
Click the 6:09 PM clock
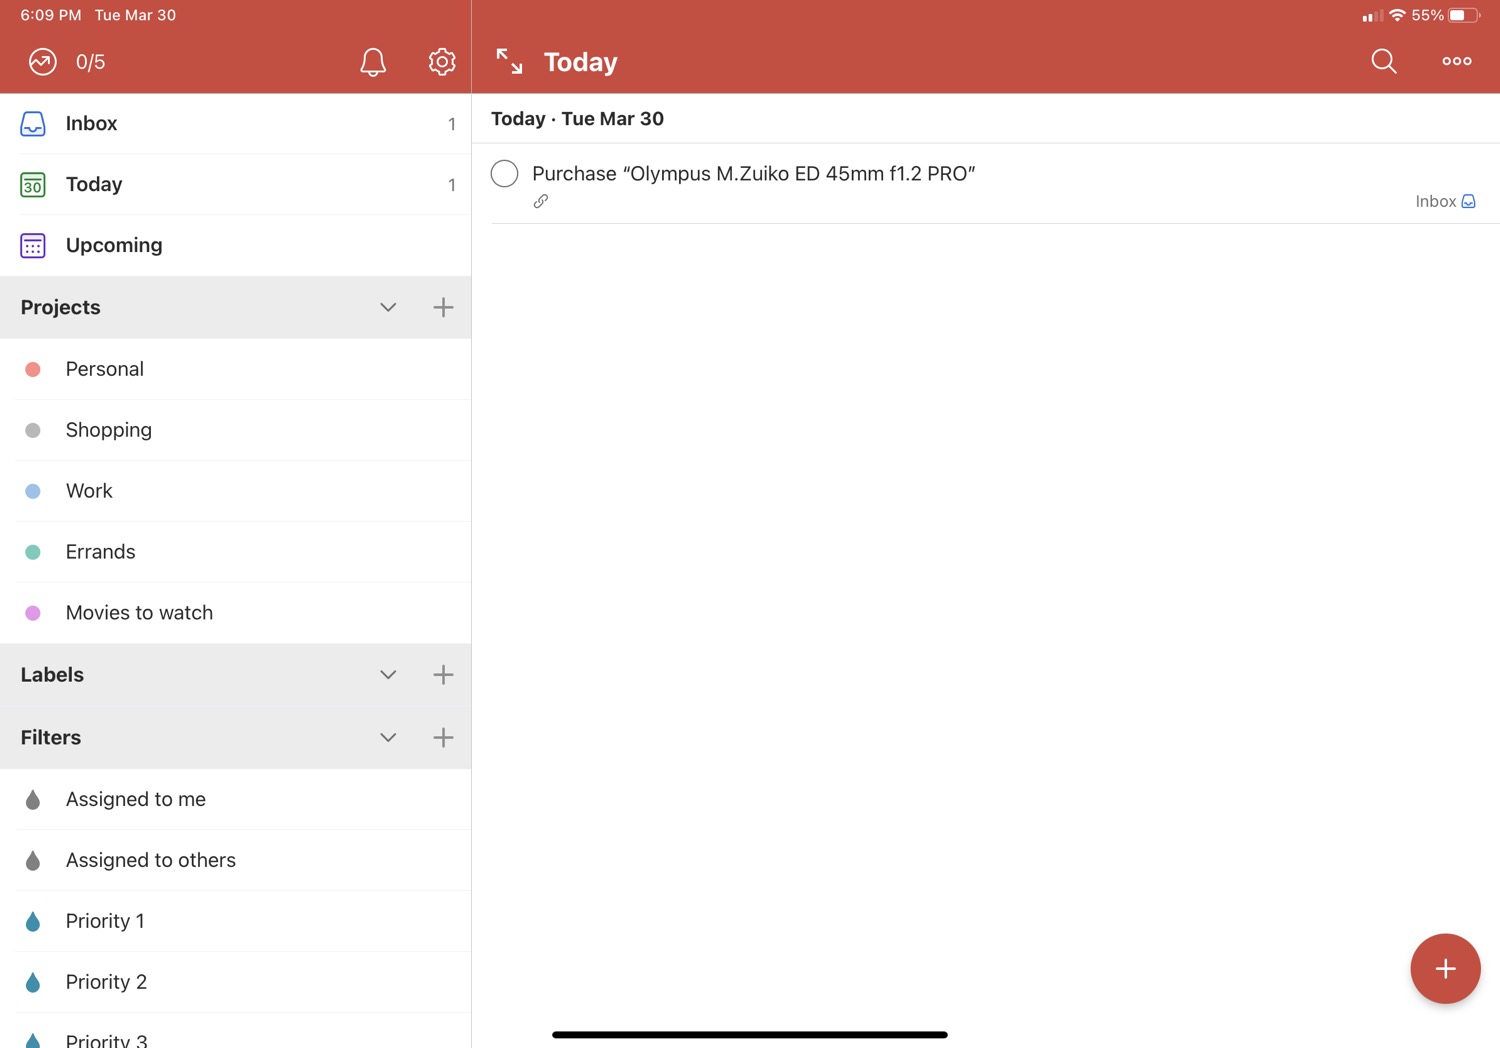coord(51,15)
